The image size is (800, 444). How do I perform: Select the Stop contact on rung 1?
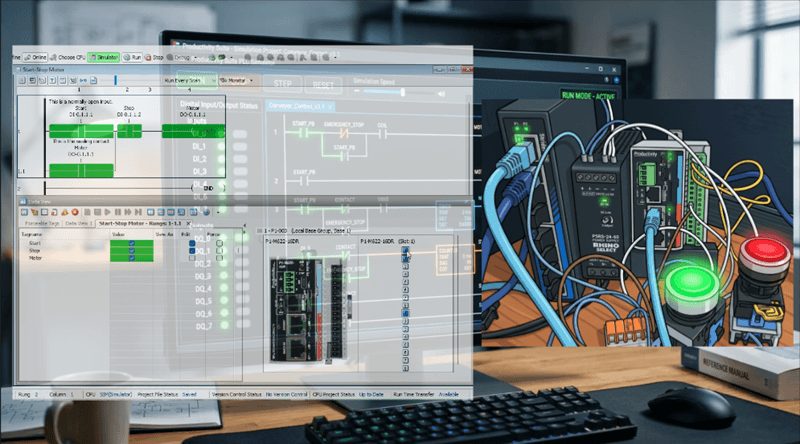tap(129, 131)
